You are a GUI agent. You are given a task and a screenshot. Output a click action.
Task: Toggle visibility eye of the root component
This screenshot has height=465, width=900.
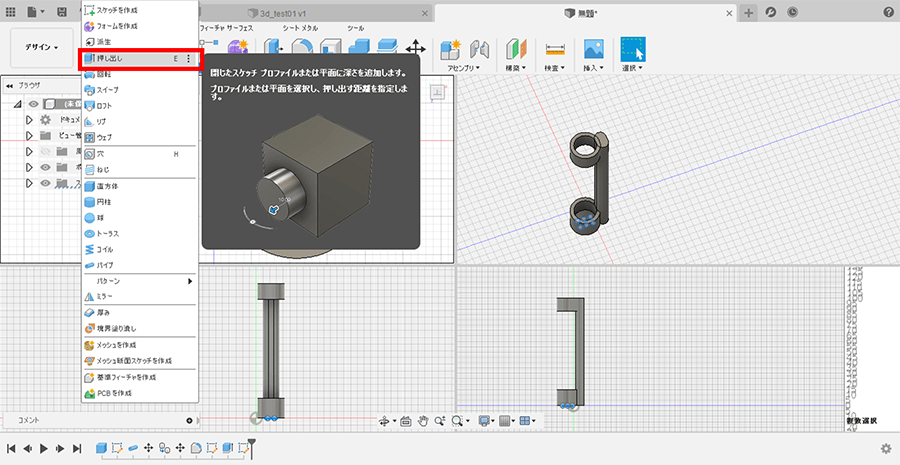(x=33, y=104)
